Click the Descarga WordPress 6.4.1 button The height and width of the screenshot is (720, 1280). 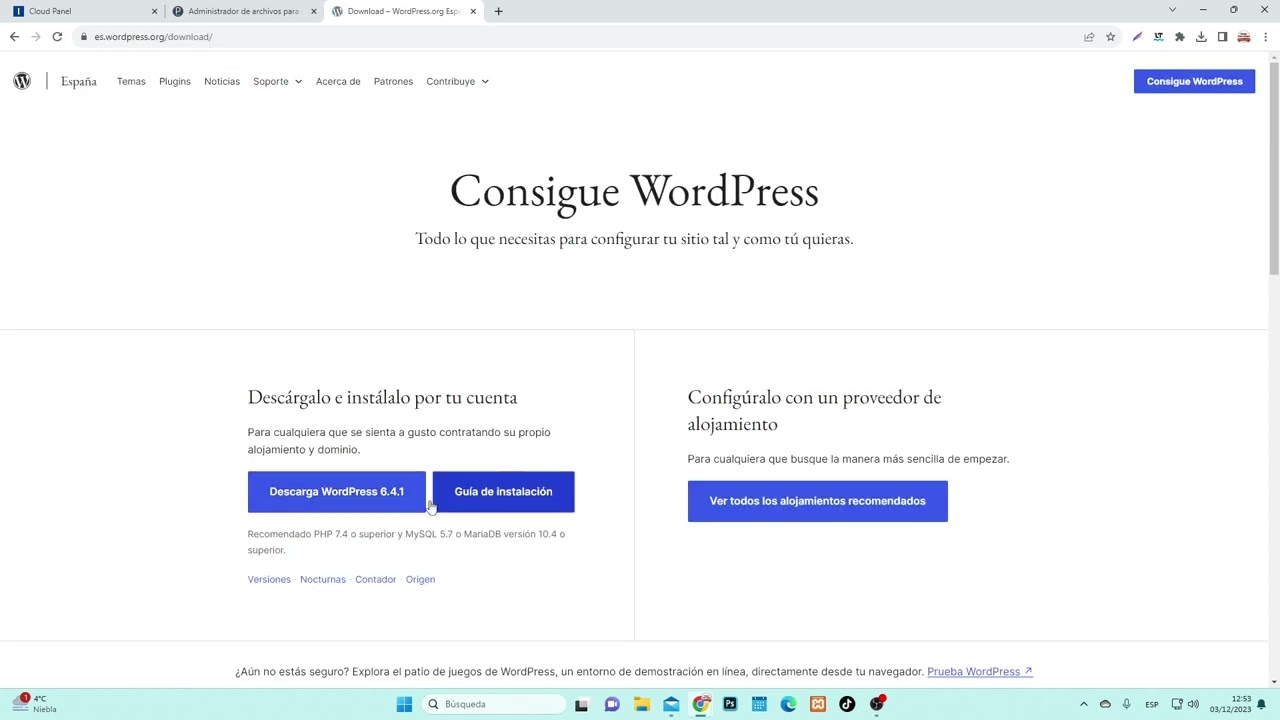pyautogui.click(x=336, y=492)
